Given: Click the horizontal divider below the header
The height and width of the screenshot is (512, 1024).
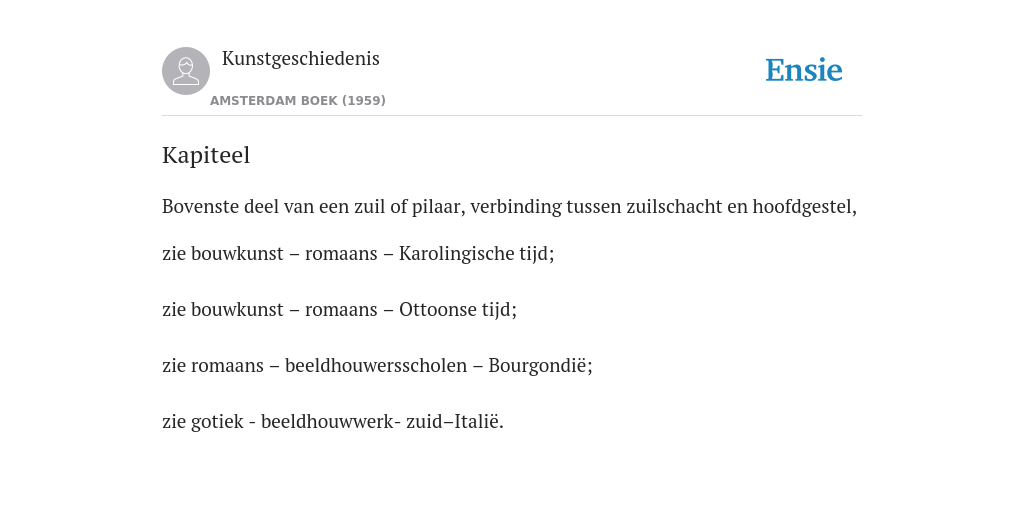Looking at the screenshot, I should [512, 116].
